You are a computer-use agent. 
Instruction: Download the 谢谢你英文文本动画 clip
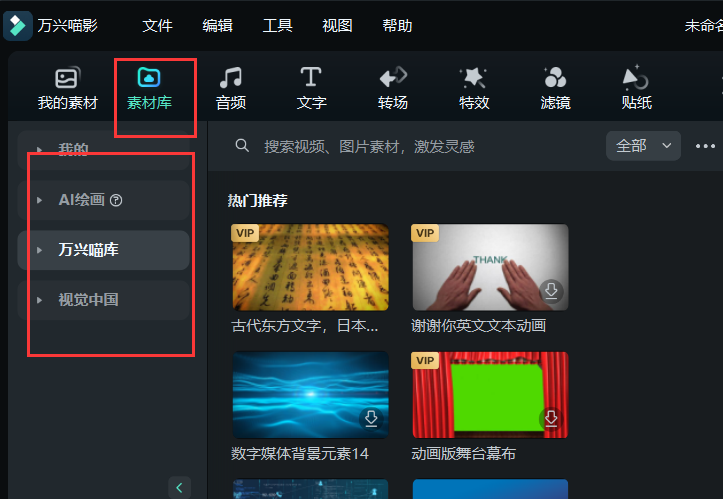click(551, 291)
